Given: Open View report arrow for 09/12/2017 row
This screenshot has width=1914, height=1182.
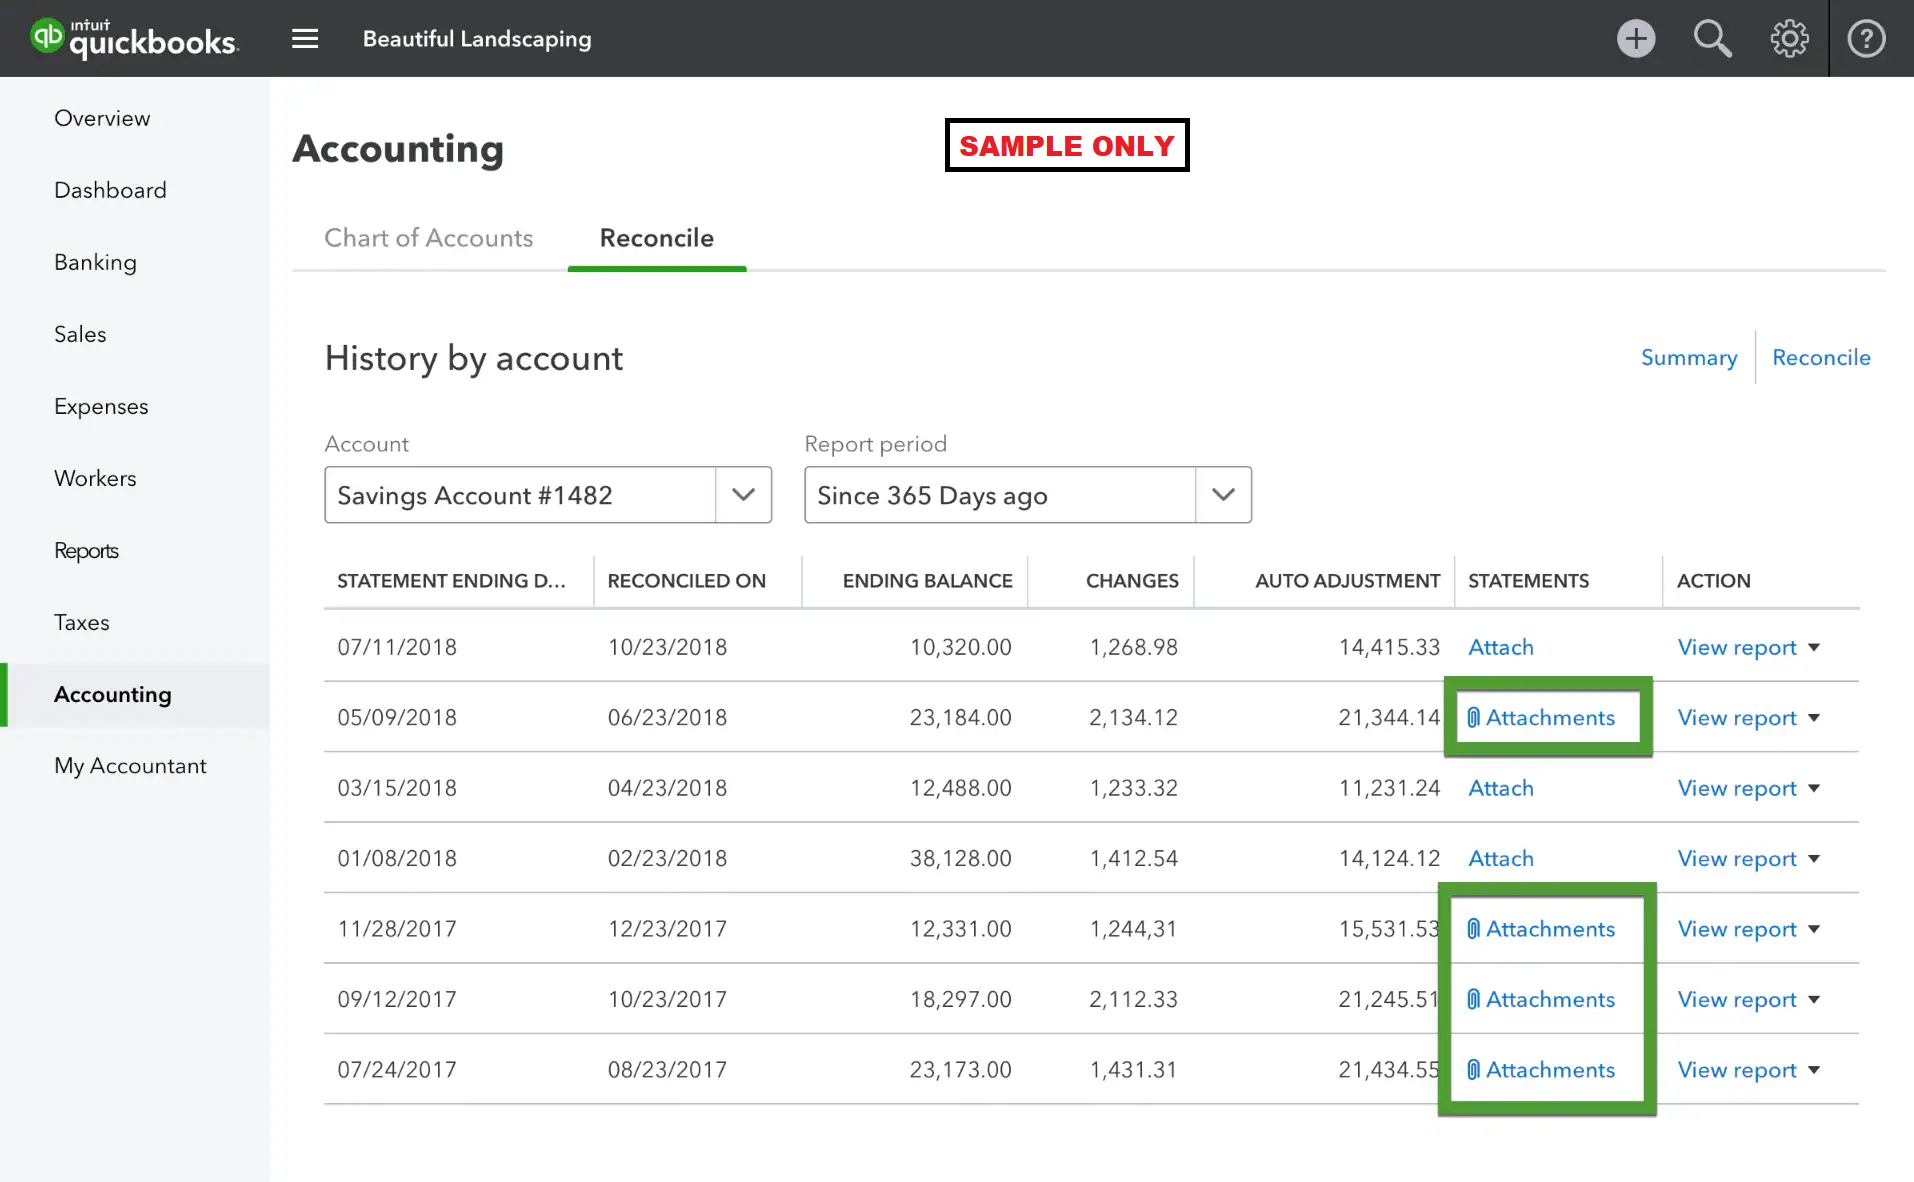Looking at the screenshot, I should [1814, 1000].
